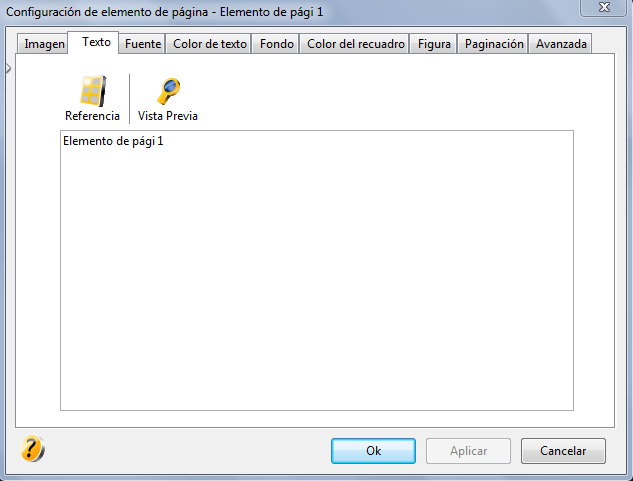Click the Vista Previa magnifier icon
This screenshot has width=633, height=481.
tap(168, 91)
